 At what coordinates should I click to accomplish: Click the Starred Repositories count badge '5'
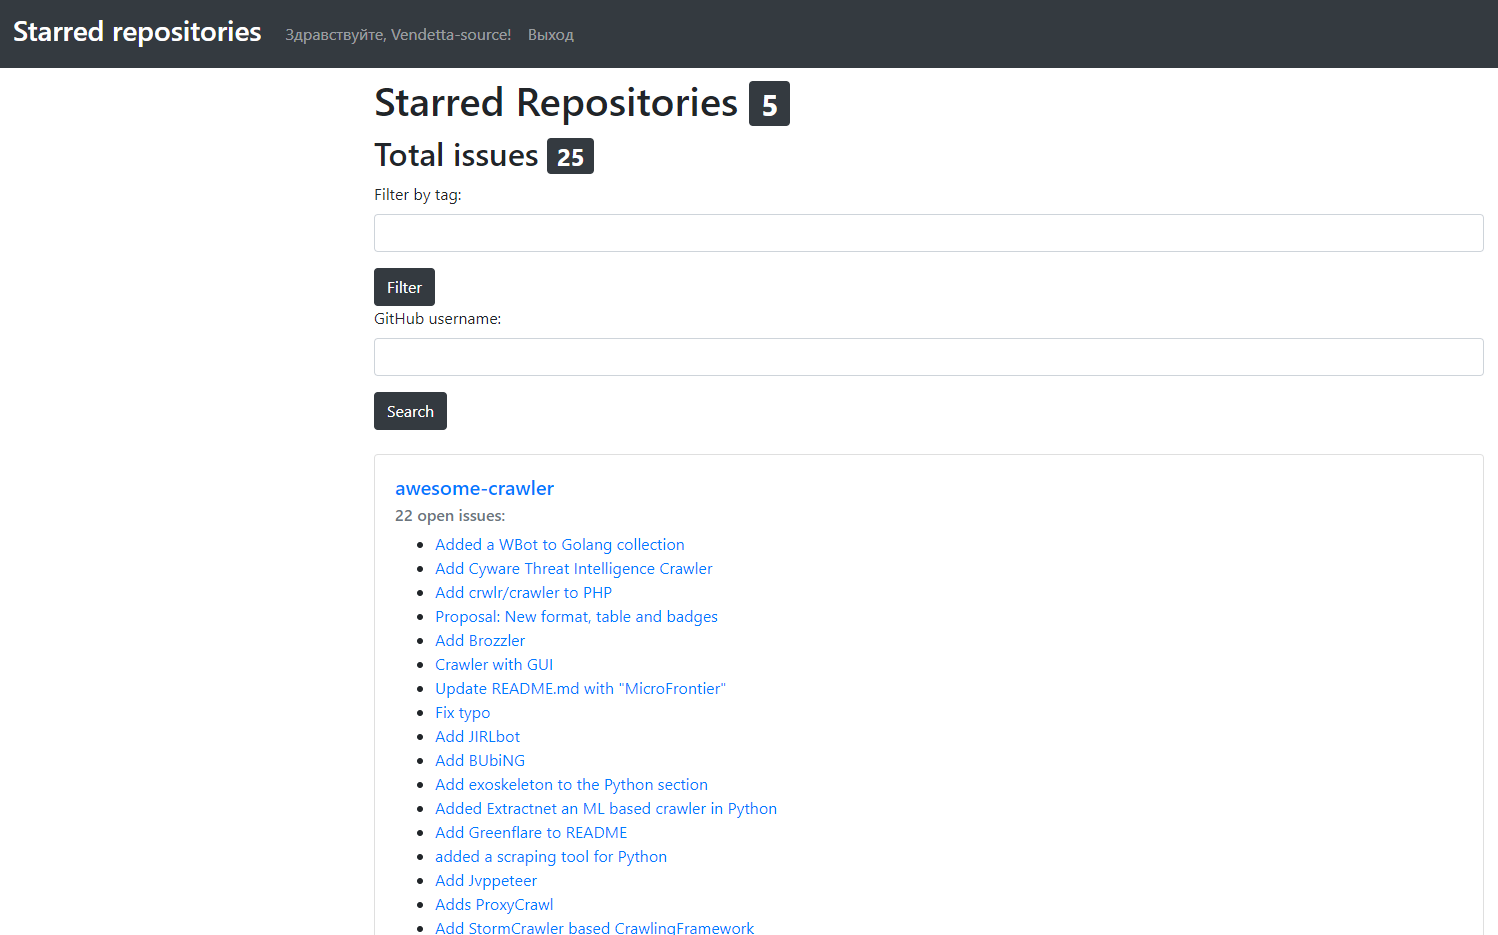pyautogui.click(x=769, y=104)
